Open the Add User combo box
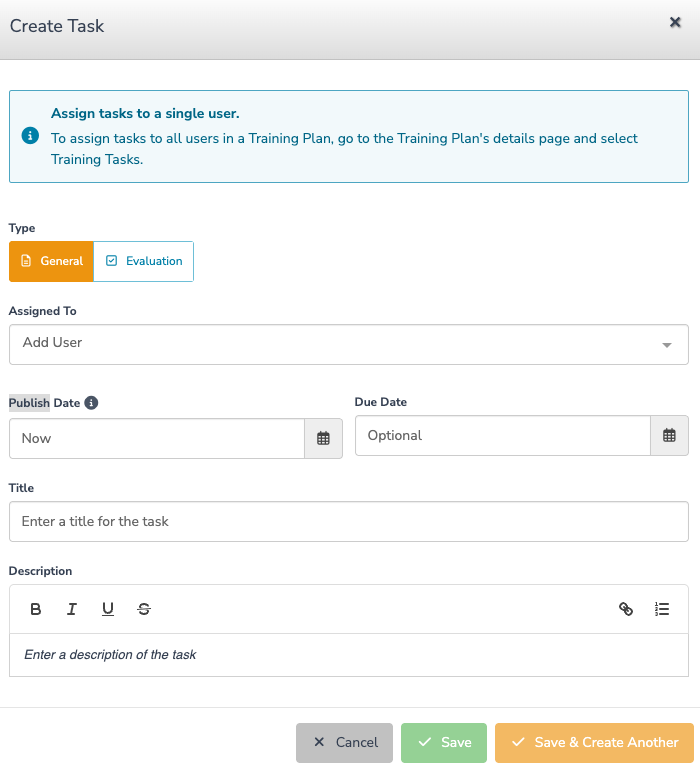This screenshot has width=700, height=770. click(x=349, y=344)
